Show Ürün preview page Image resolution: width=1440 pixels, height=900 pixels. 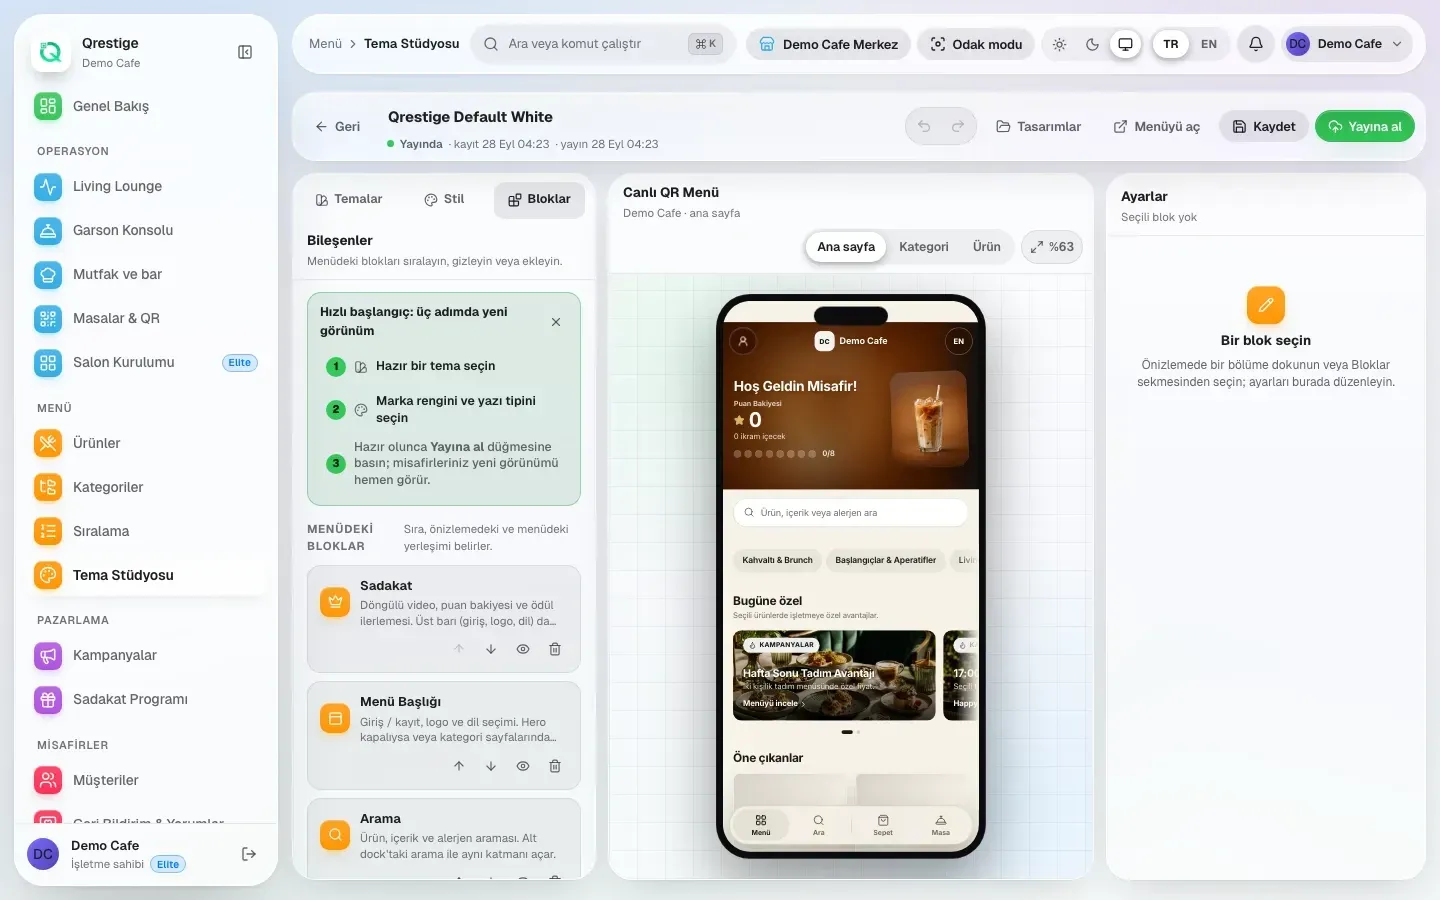tap(987, 247)
